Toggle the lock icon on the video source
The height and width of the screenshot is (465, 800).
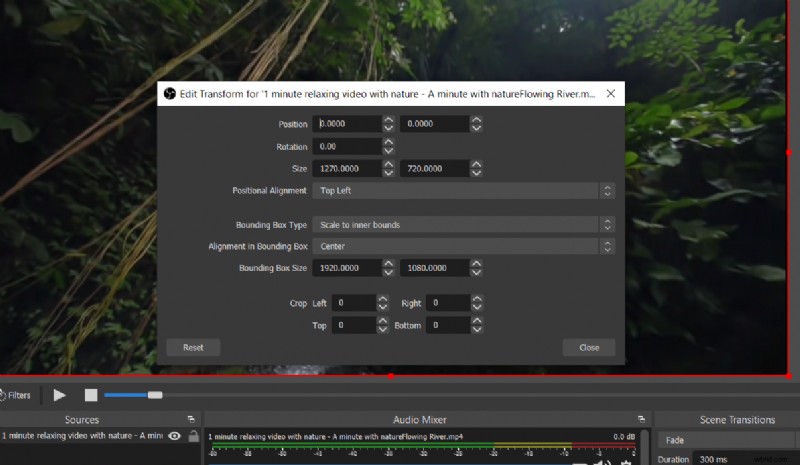point(192,436)
